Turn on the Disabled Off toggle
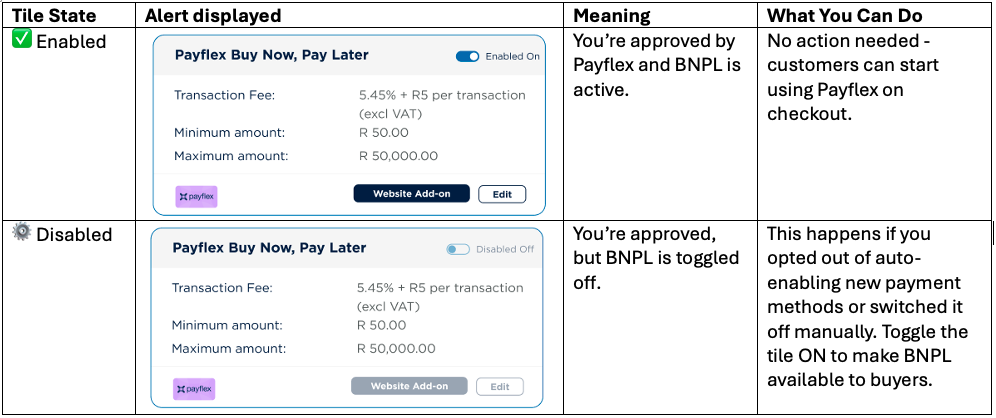This screenshot has height=418, width=996. tap(458, 249)
